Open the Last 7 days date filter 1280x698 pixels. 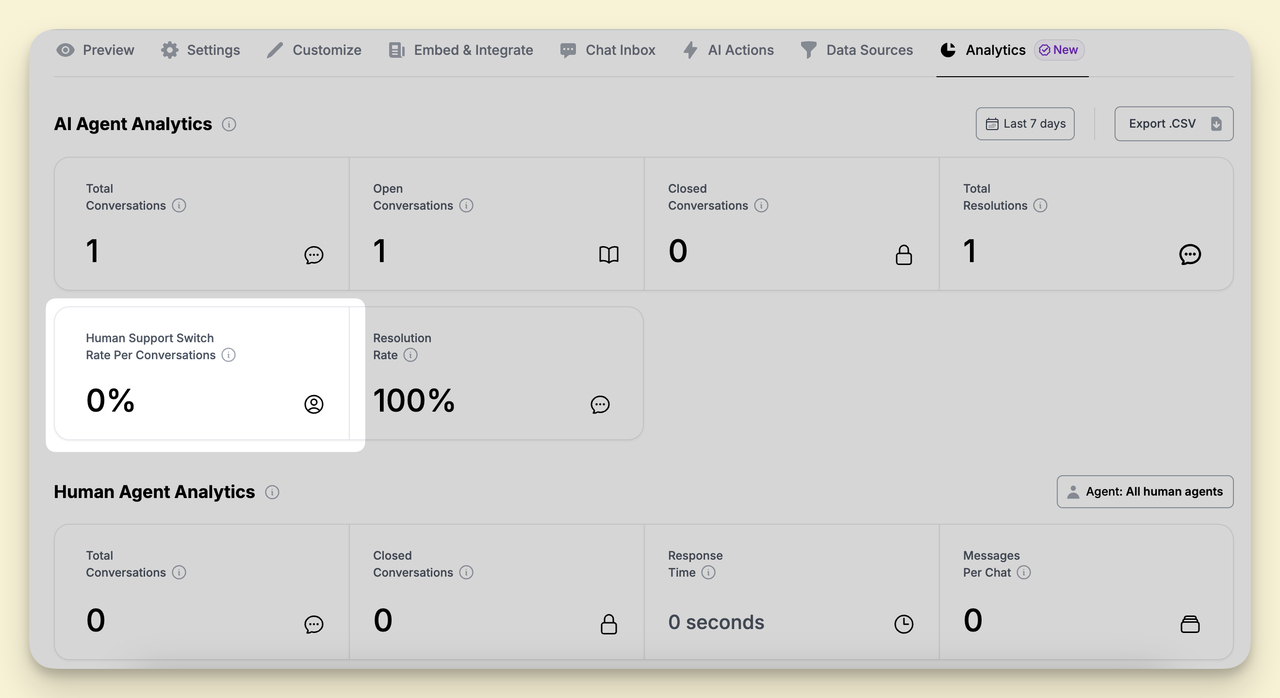click(1025, 124)
